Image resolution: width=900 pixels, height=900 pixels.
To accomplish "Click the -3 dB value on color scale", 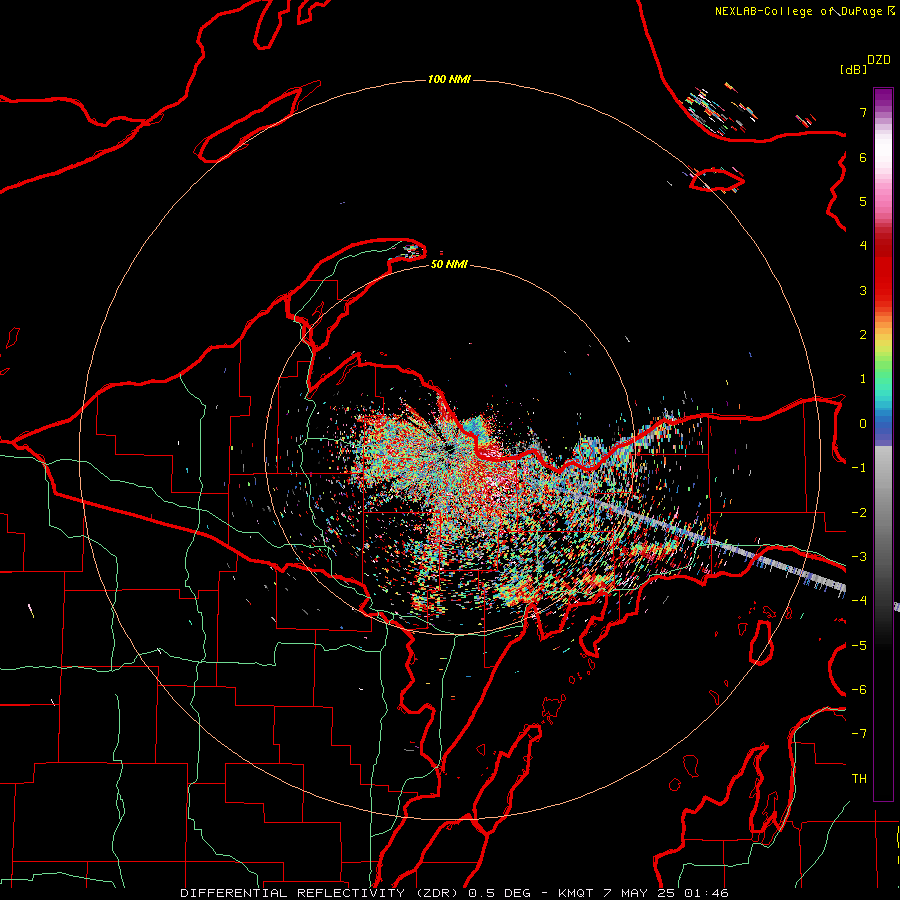I will click(859, 557).
